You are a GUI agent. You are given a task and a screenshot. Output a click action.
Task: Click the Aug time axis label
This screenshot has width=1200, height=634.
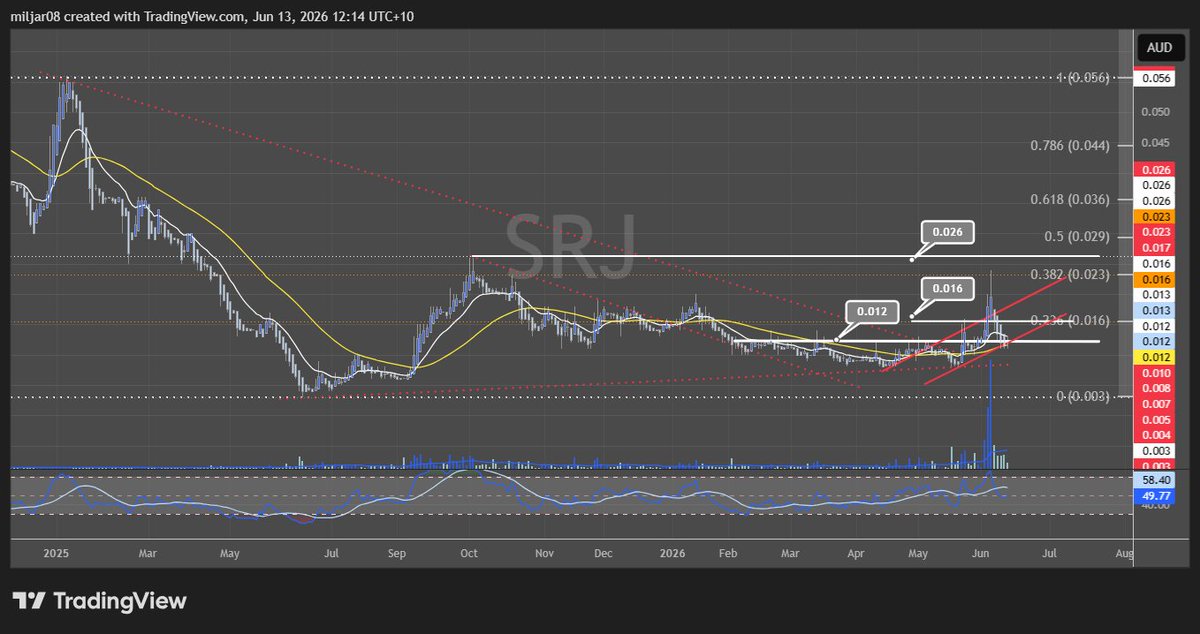[x=1124, y=552]
